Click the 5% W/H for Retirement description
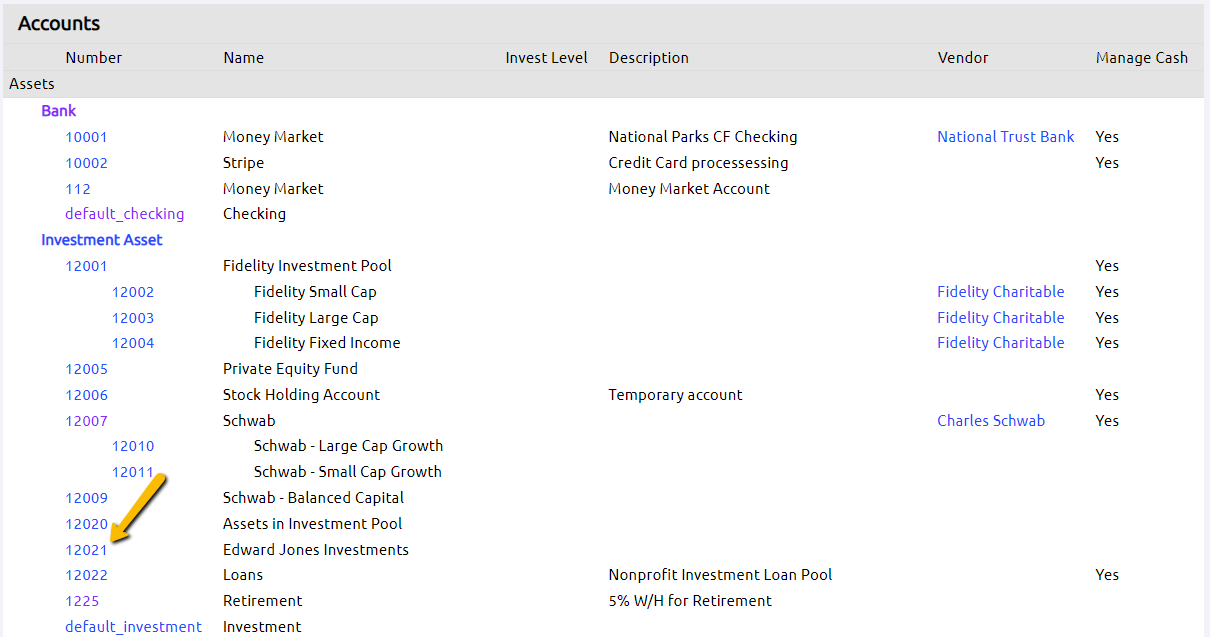This screenshot has height=637, width=1210. pyautogui.click(x=690, y=601)
